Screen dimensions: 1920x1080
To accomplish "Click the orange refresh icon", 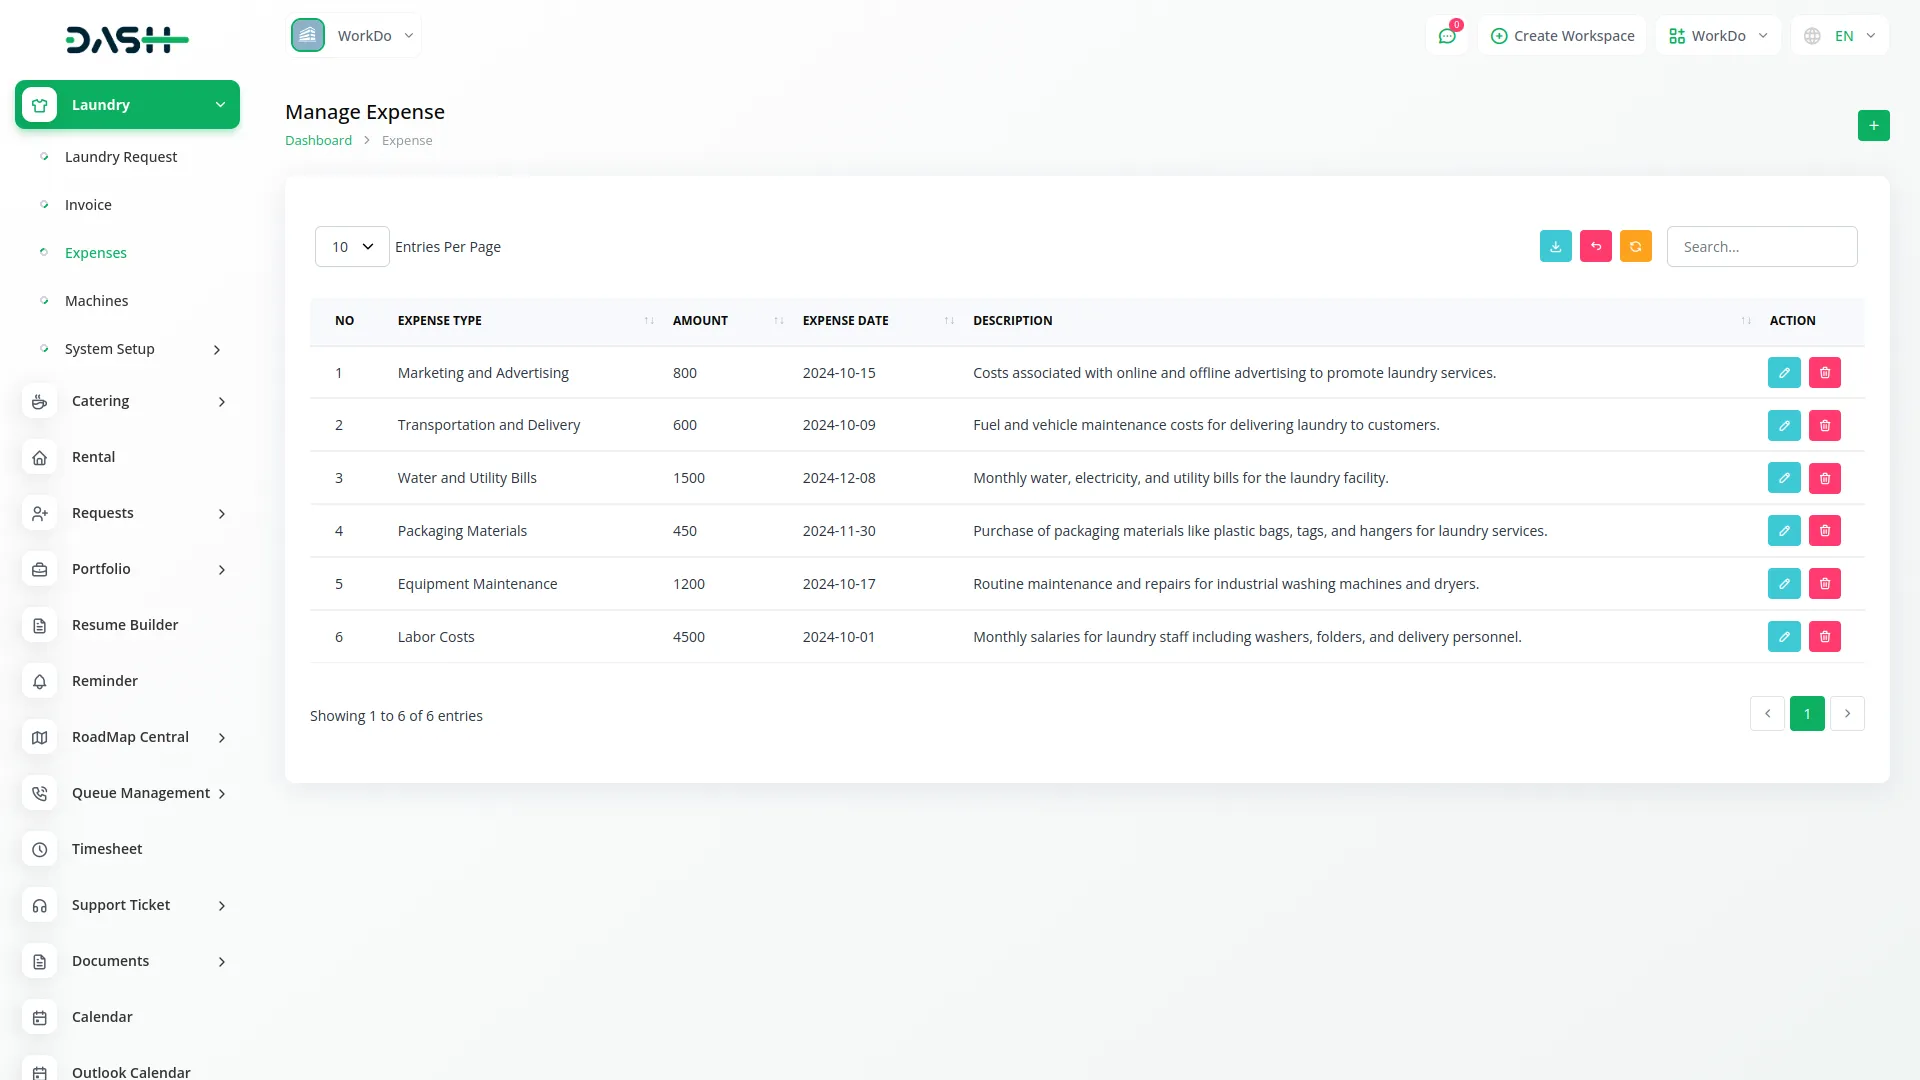I will coord(1635,246).
